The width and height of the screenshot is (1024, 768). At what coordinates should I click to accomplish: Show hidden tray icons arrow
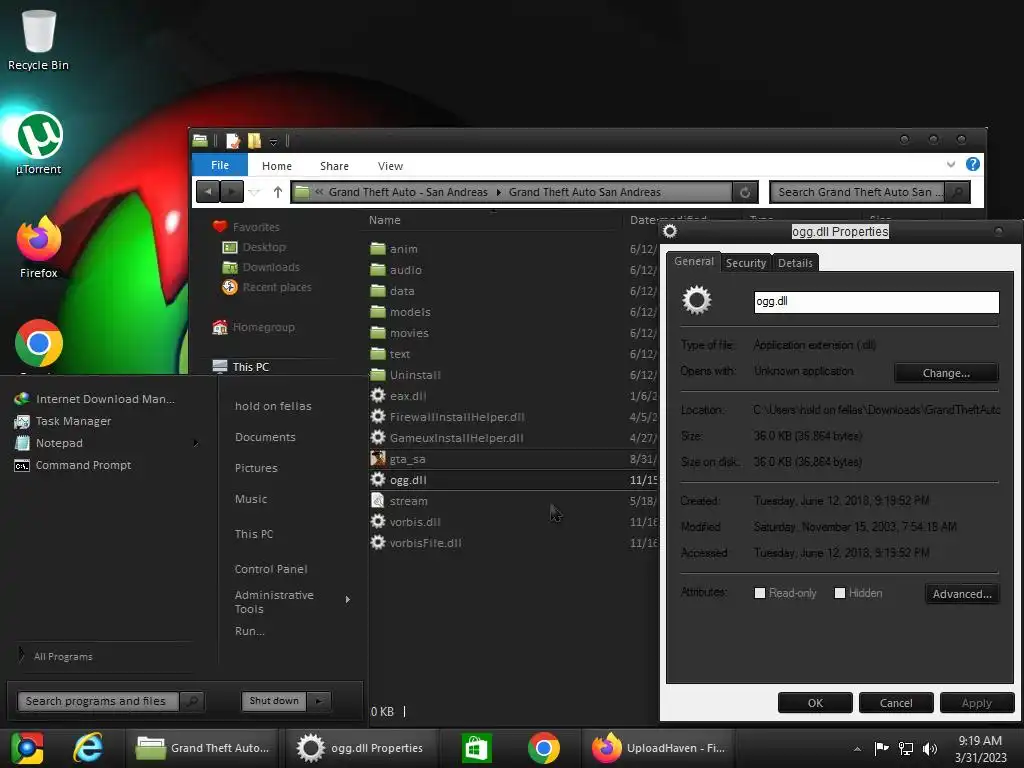point(857,749)
